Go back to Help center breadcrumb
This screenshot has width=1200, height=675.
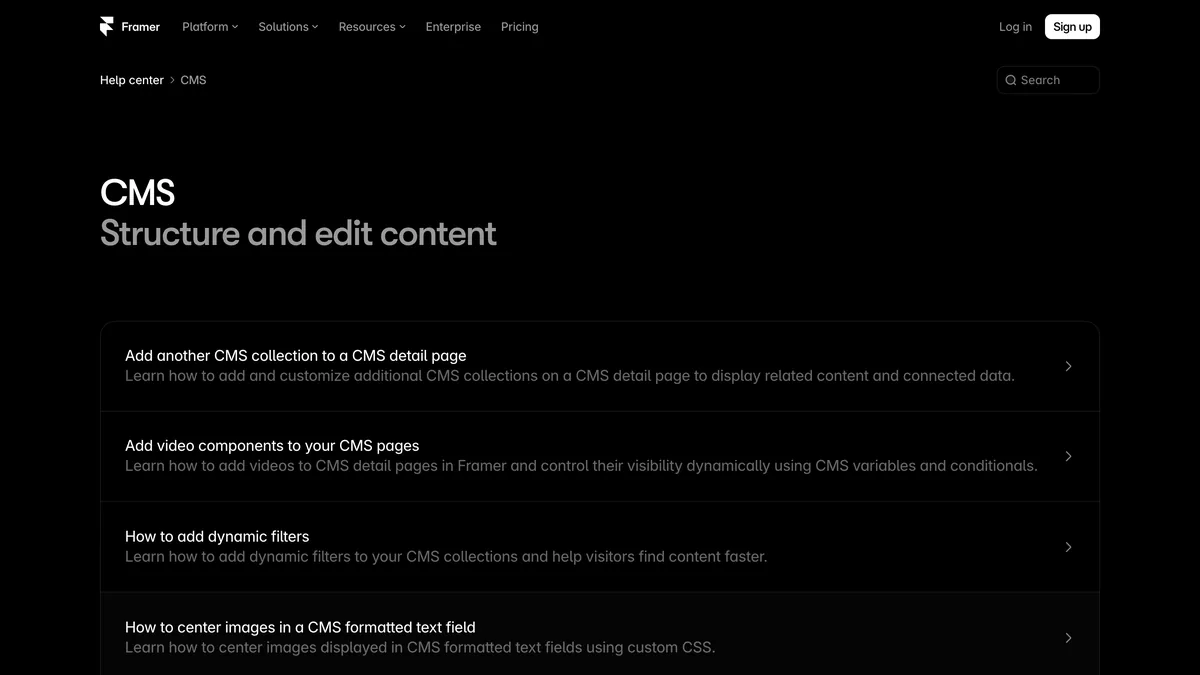coord(132,80)
